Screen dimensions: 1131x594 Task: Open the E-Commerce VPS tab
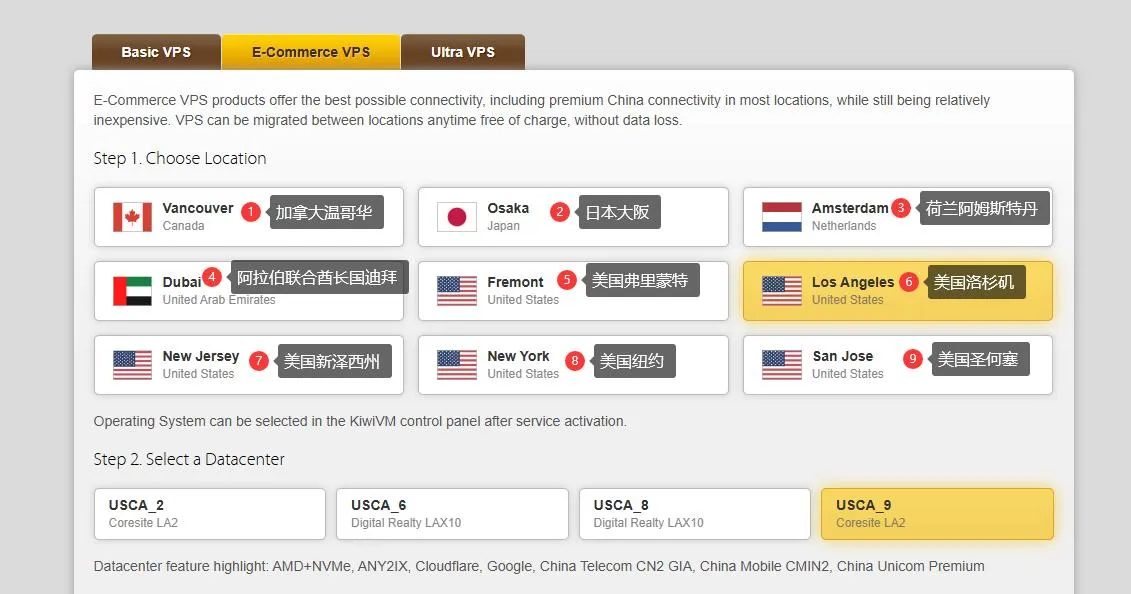311,52
